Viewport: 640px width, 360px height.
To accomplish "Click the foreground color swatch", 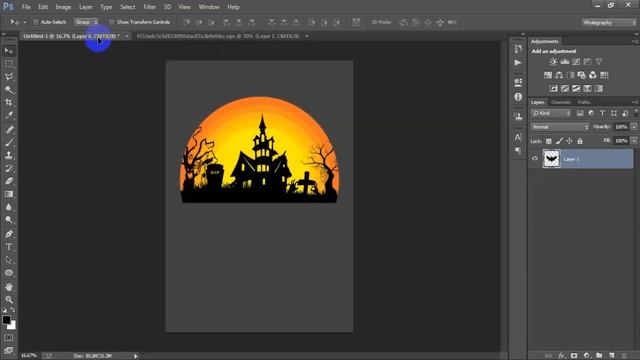I will click(6, 320).
